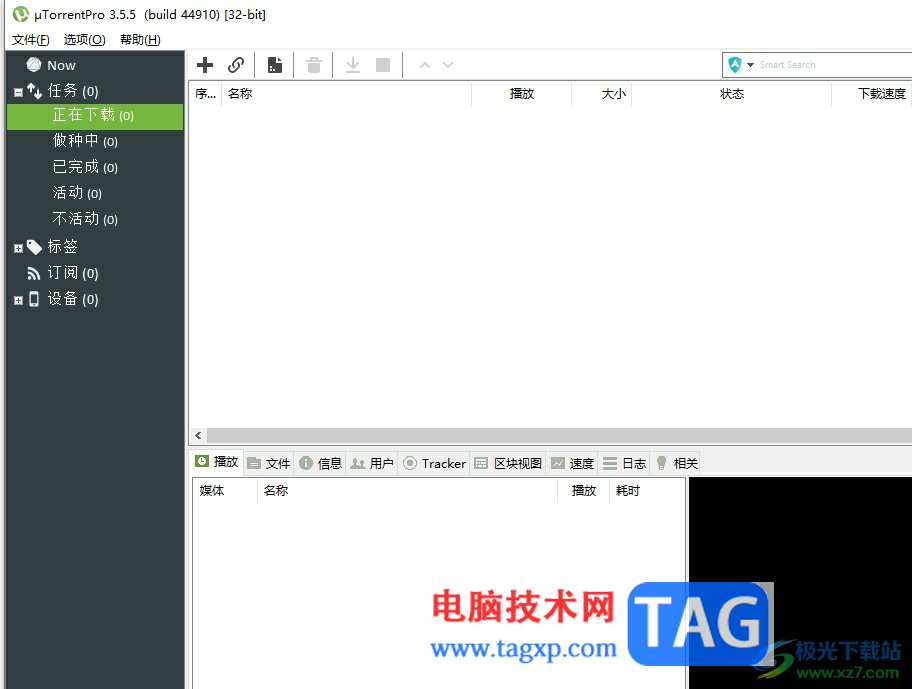Image resolution: width=912 pixels, height=689 pixels.
Task: Select 做种中 (0) category
Action: [85, 141]
